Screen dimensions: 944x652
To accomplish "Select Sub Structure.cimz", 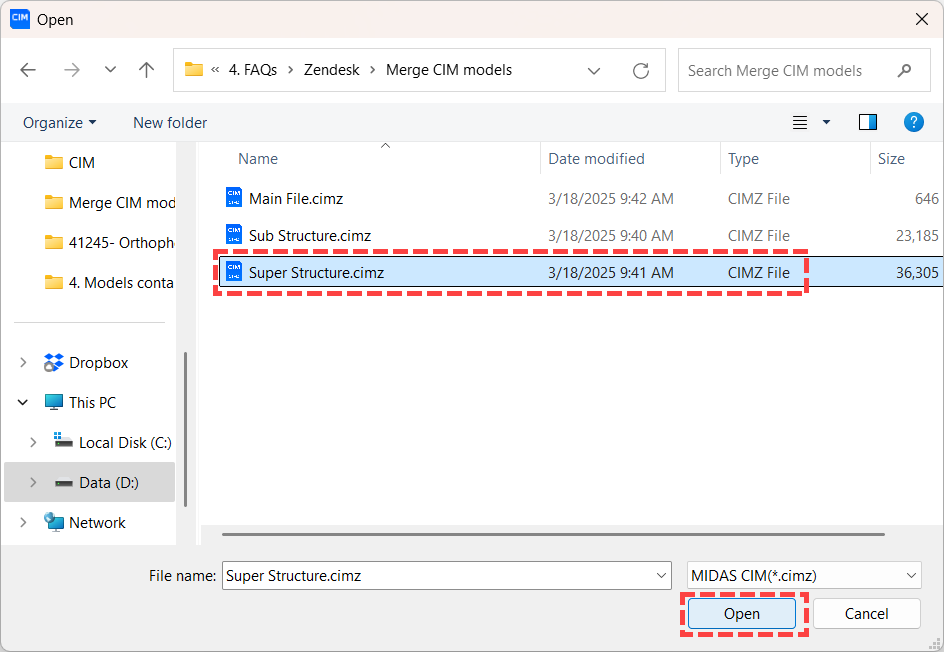I will coord(581,235).
